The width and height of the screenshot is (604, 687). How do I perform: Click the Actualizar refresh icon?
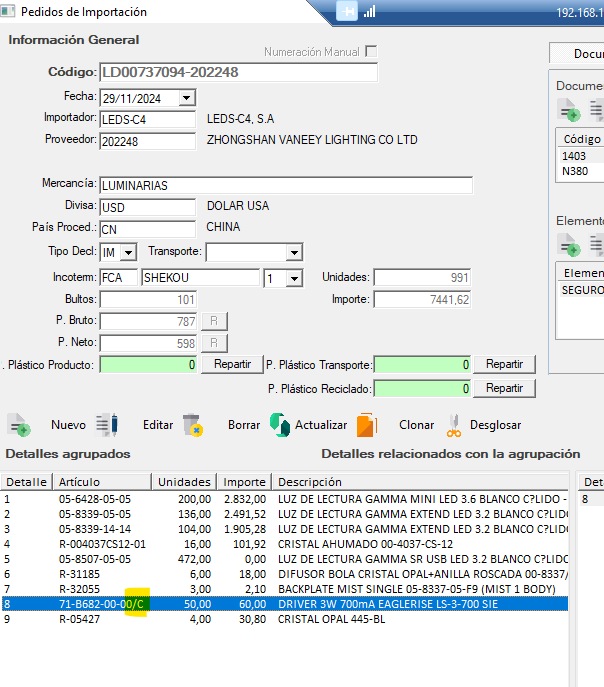click(280, 425)
